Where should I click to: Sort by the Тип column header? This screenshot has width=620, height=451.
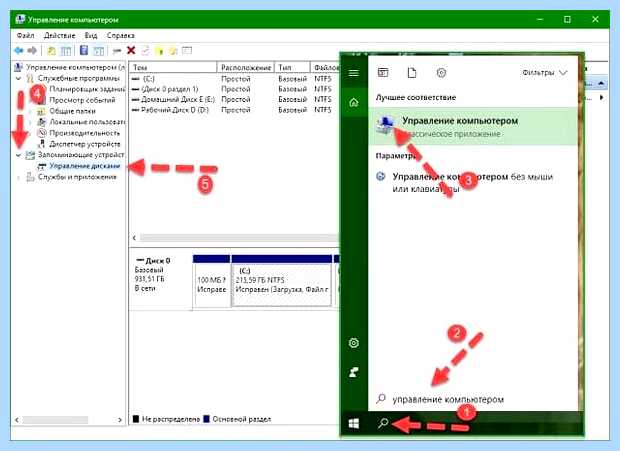point(292,68)
